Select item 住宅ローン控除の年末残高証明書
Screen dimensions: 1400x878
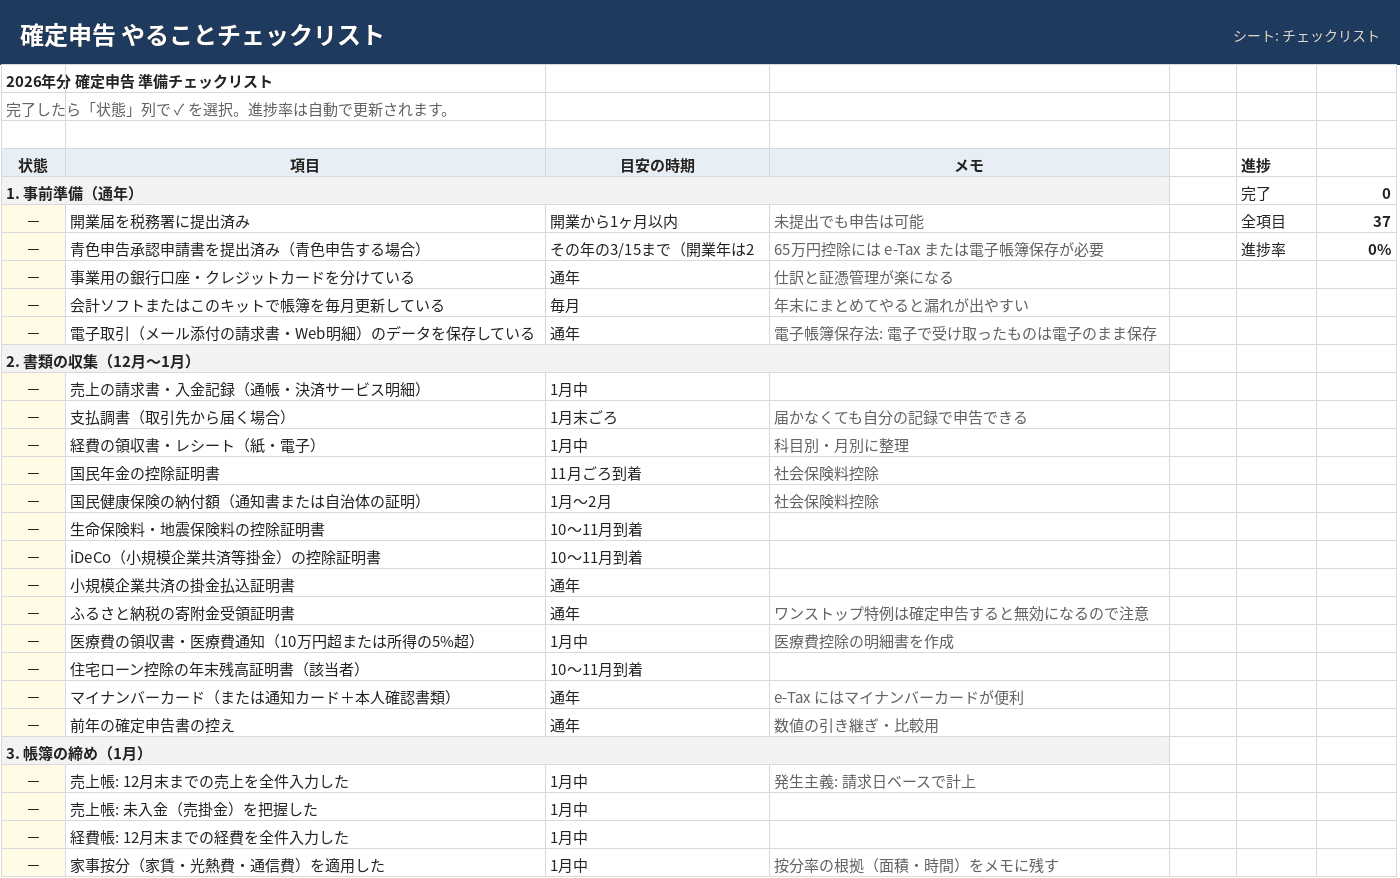tap(305, 669)
